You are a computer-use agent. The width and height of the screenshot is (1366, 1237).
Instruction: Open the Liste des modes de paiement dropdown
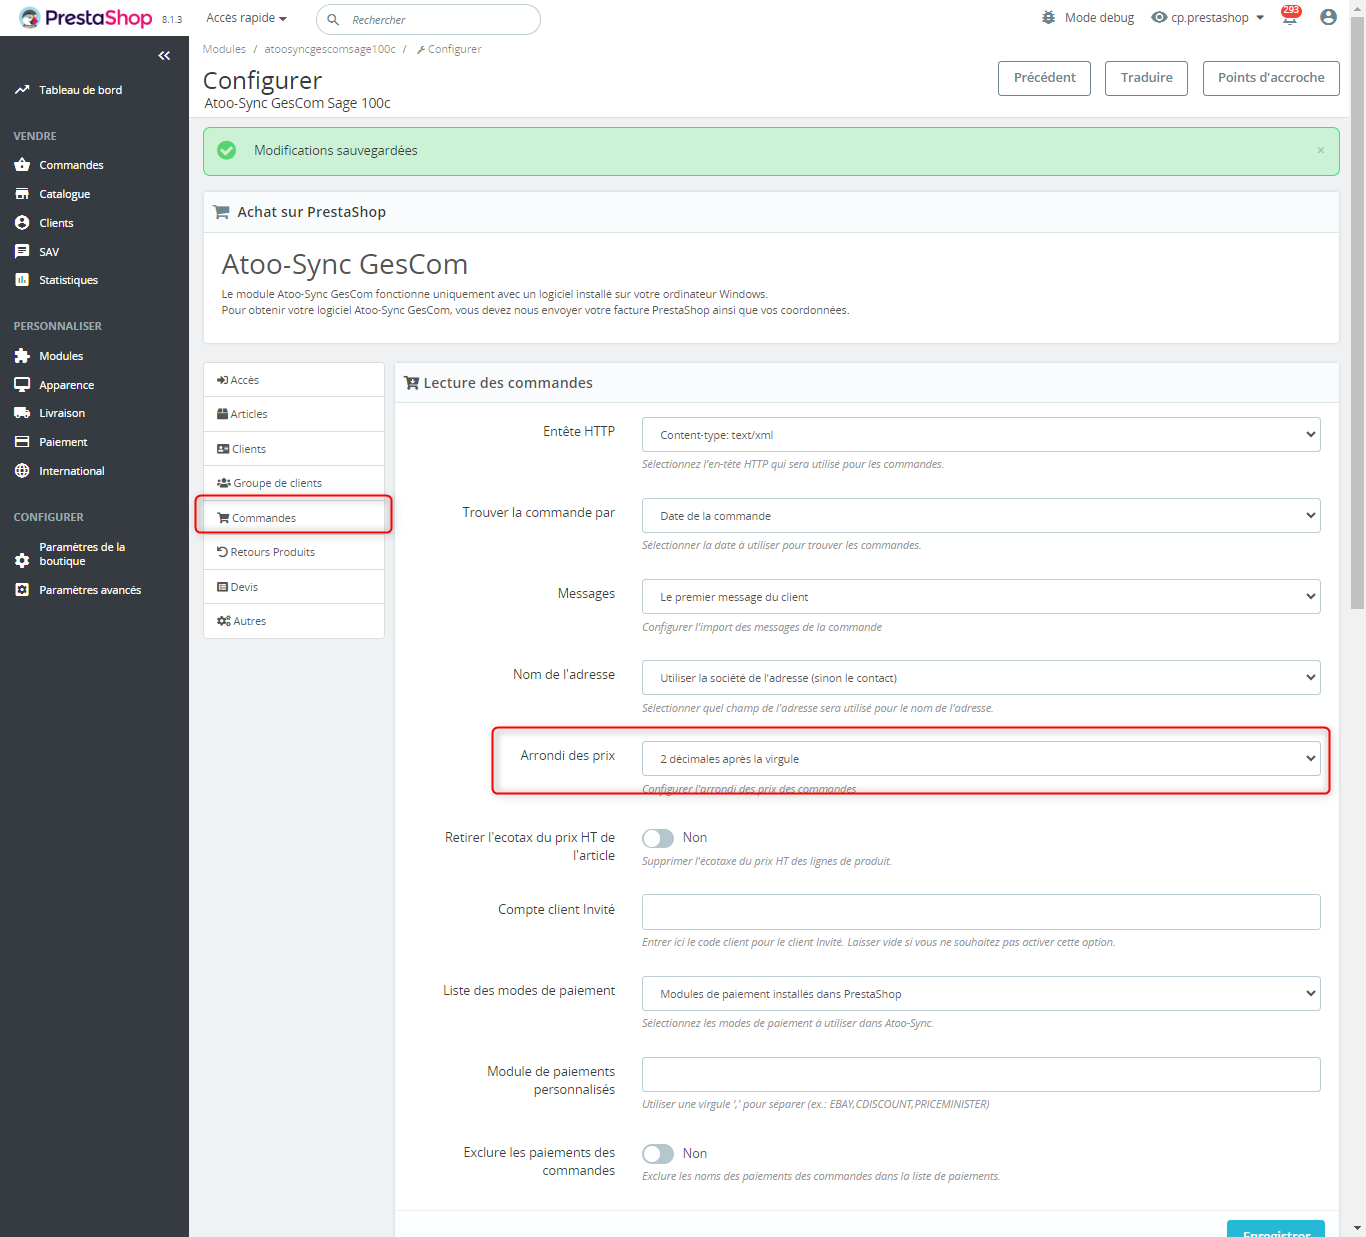(981, 994)
